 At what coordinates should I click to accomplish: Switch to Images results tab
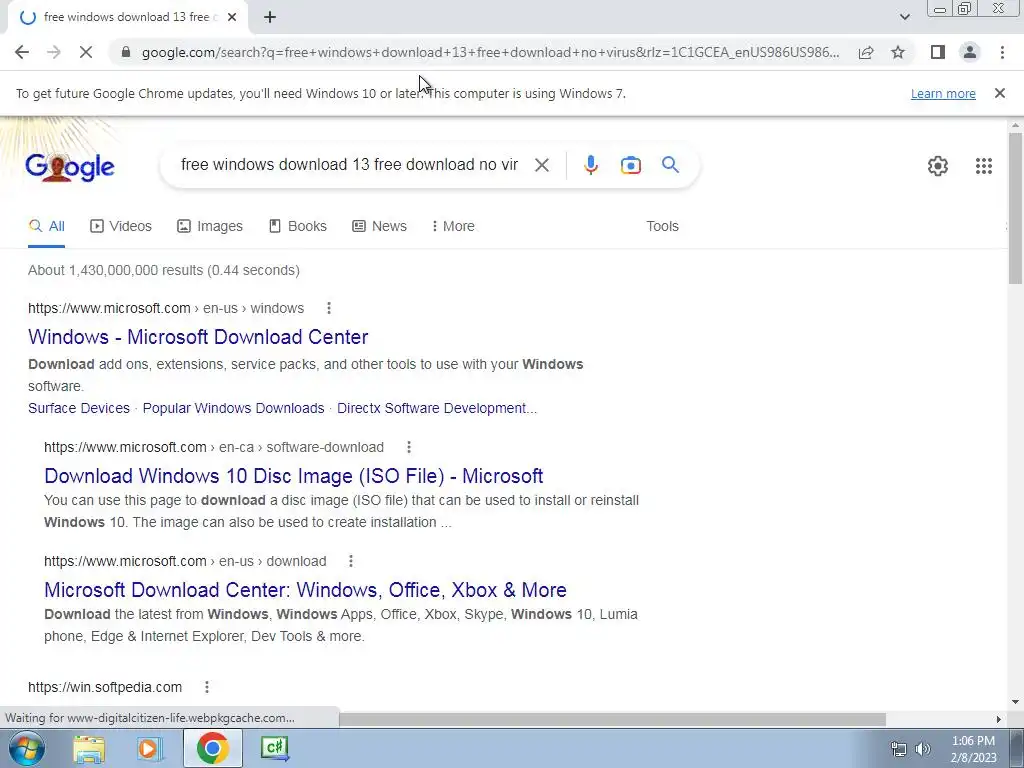(210, 226)
